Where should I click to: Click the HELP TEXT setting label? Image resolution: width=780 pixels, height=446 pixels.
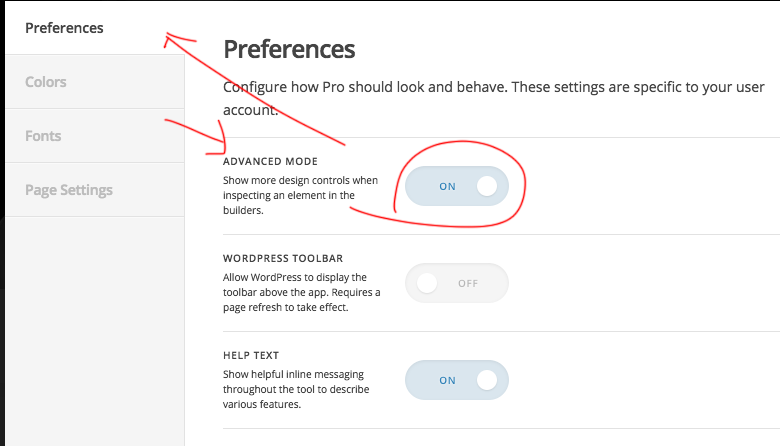[251, 356]
